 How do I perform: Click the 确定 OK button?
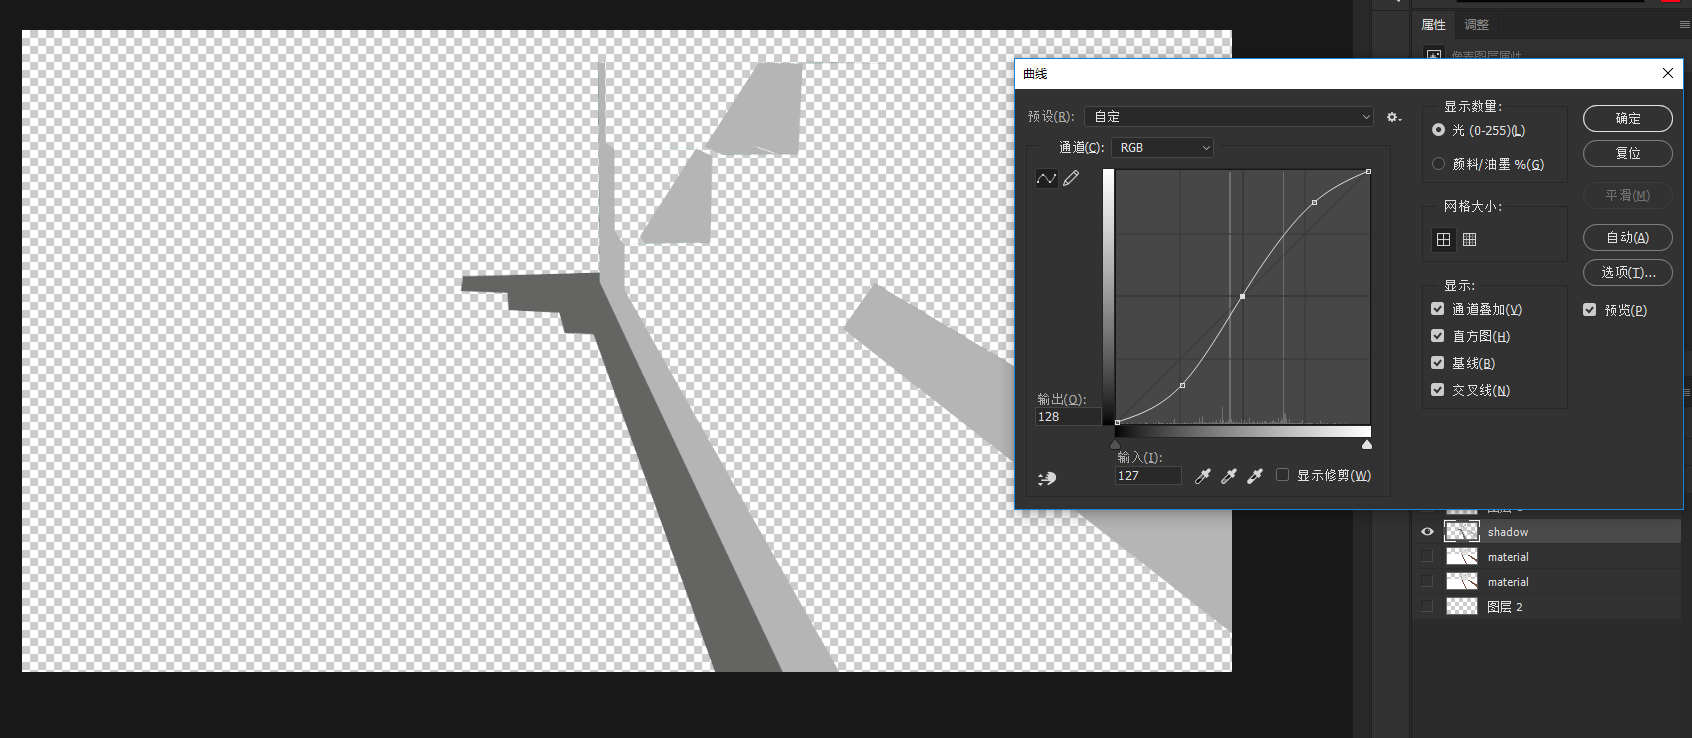coord(1627,118)
